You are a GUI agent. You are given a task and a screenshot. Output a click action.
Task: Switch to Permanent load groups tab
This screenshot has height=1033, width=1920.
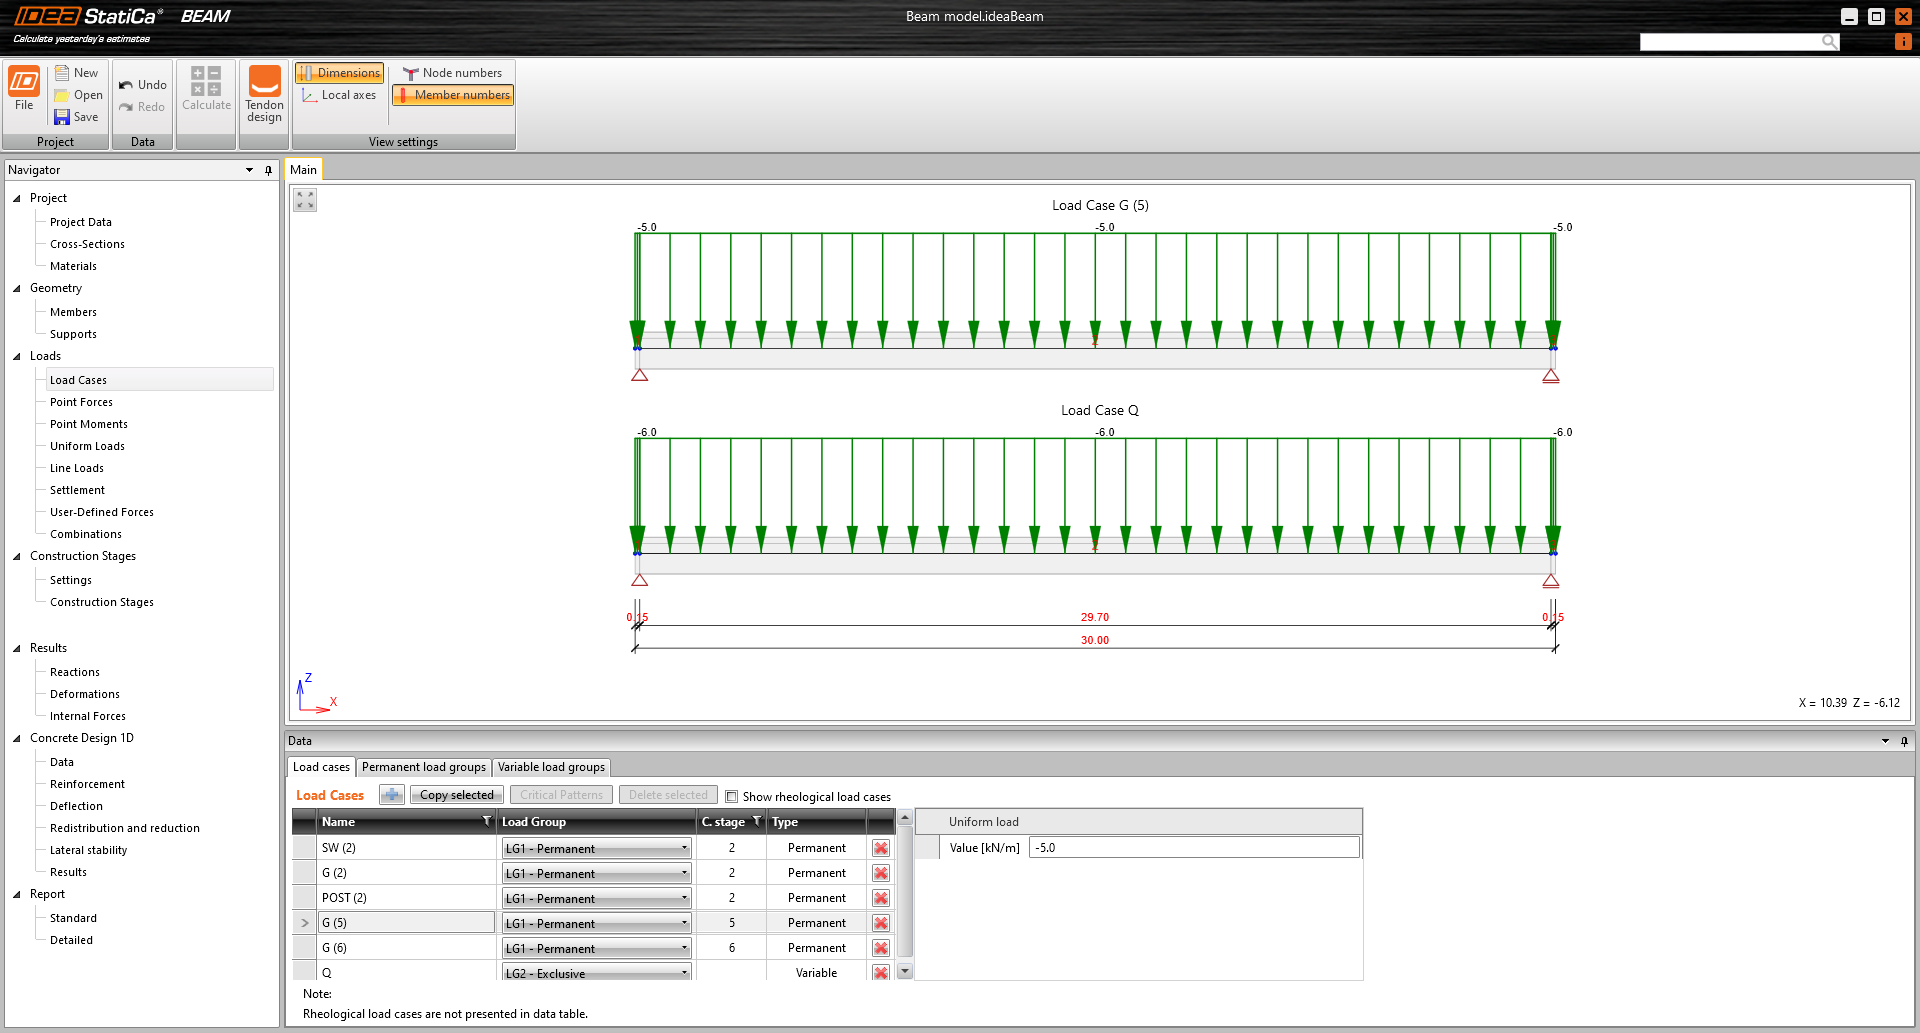click(424, 767)
